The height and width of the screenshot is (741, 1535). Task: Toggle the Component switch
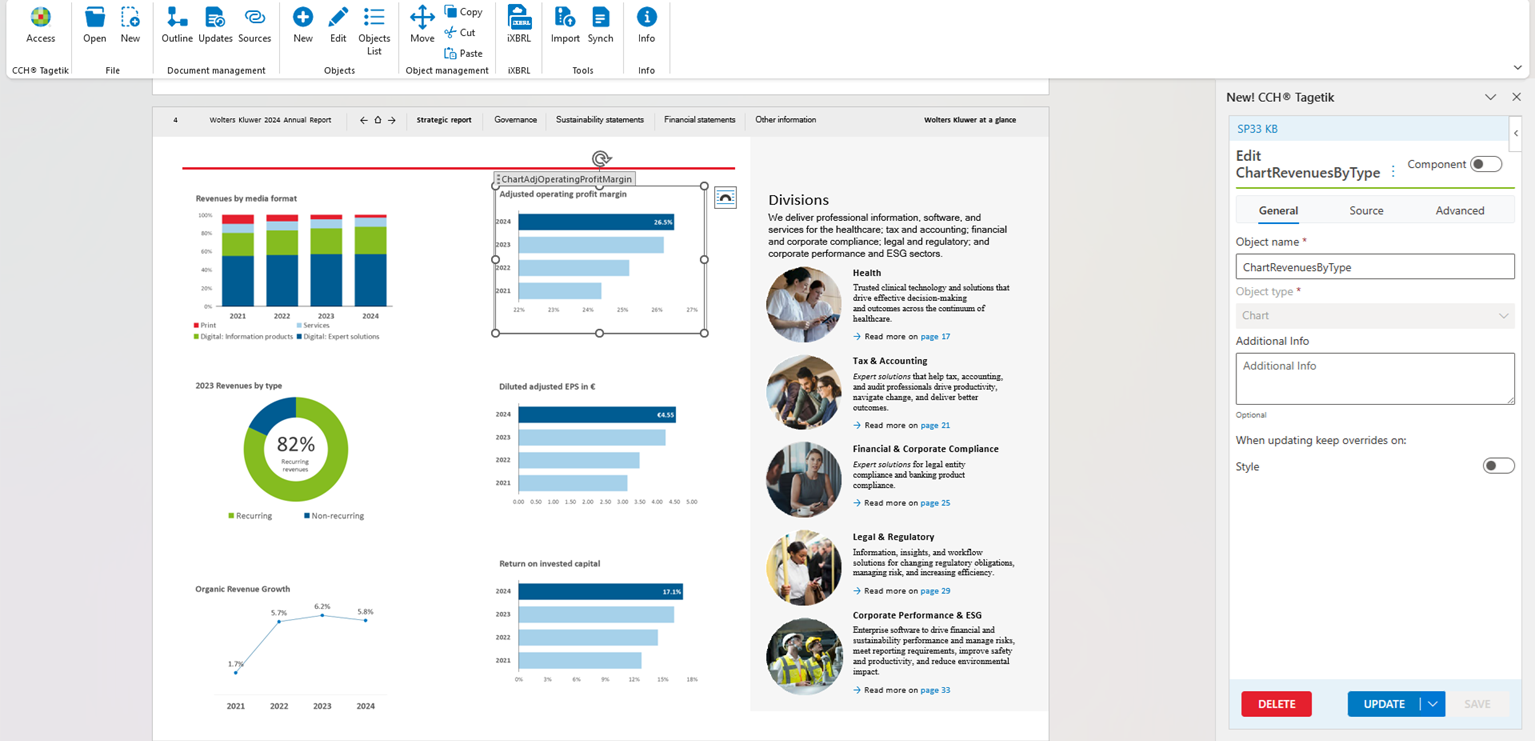1486,164
